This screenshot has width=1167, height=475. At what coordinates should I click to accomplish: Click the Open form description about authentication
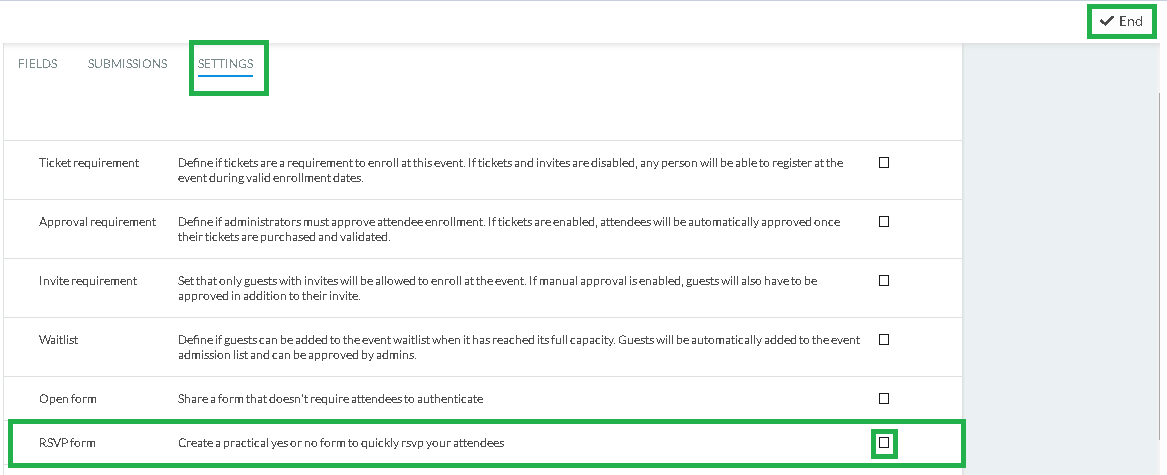[330, 399]
